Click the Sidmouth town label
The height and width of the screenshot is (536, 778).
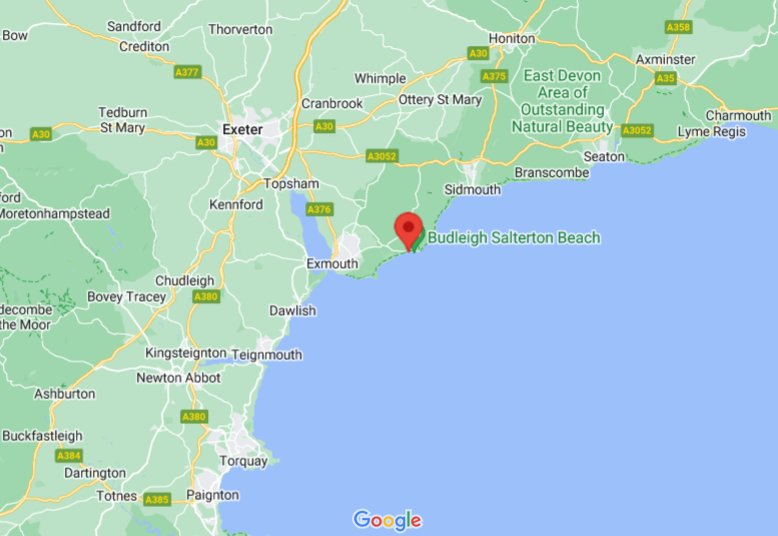(x=472, y=190)
